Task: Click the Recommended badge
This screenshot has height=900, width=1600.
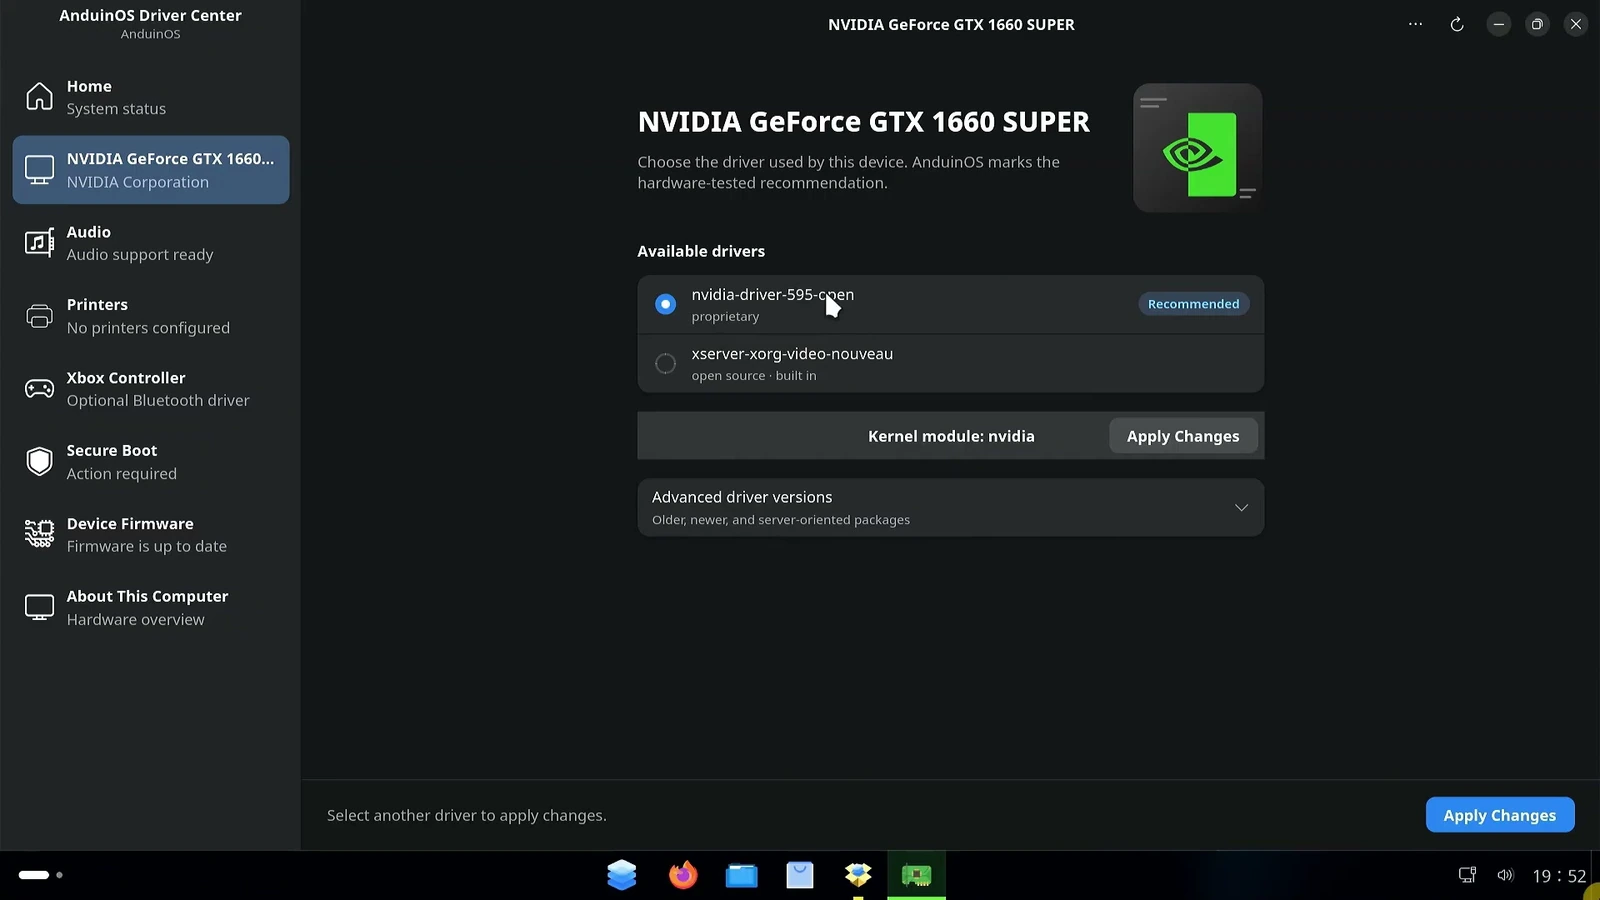Action: pyautogui.click(x=1193, y=304)
